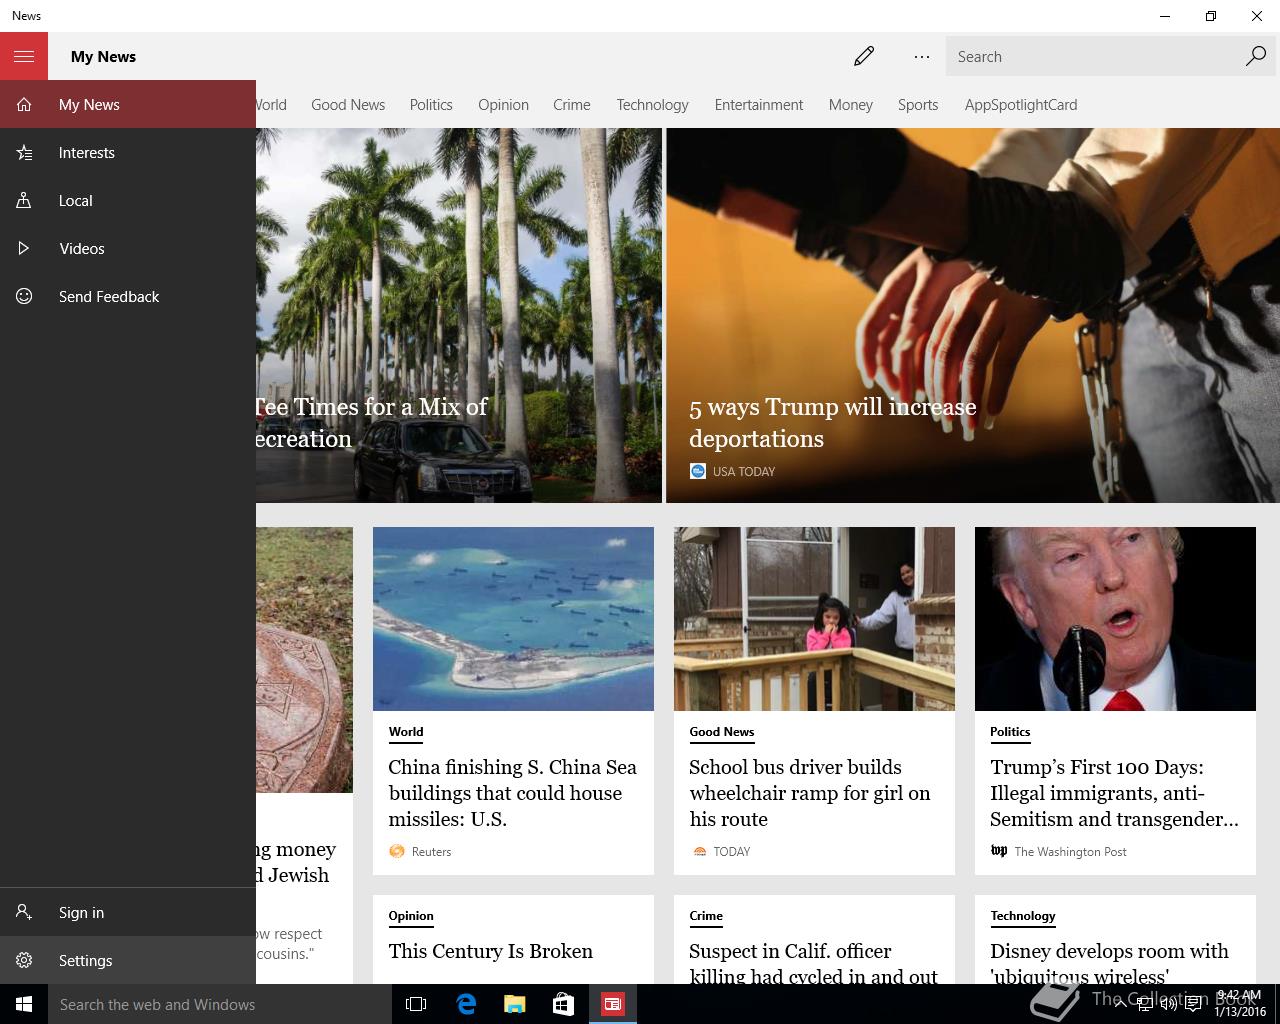This screenshot has height=1024, width=1280.
Task: Open Interests in the sidebar
Action: pos(128,152)
